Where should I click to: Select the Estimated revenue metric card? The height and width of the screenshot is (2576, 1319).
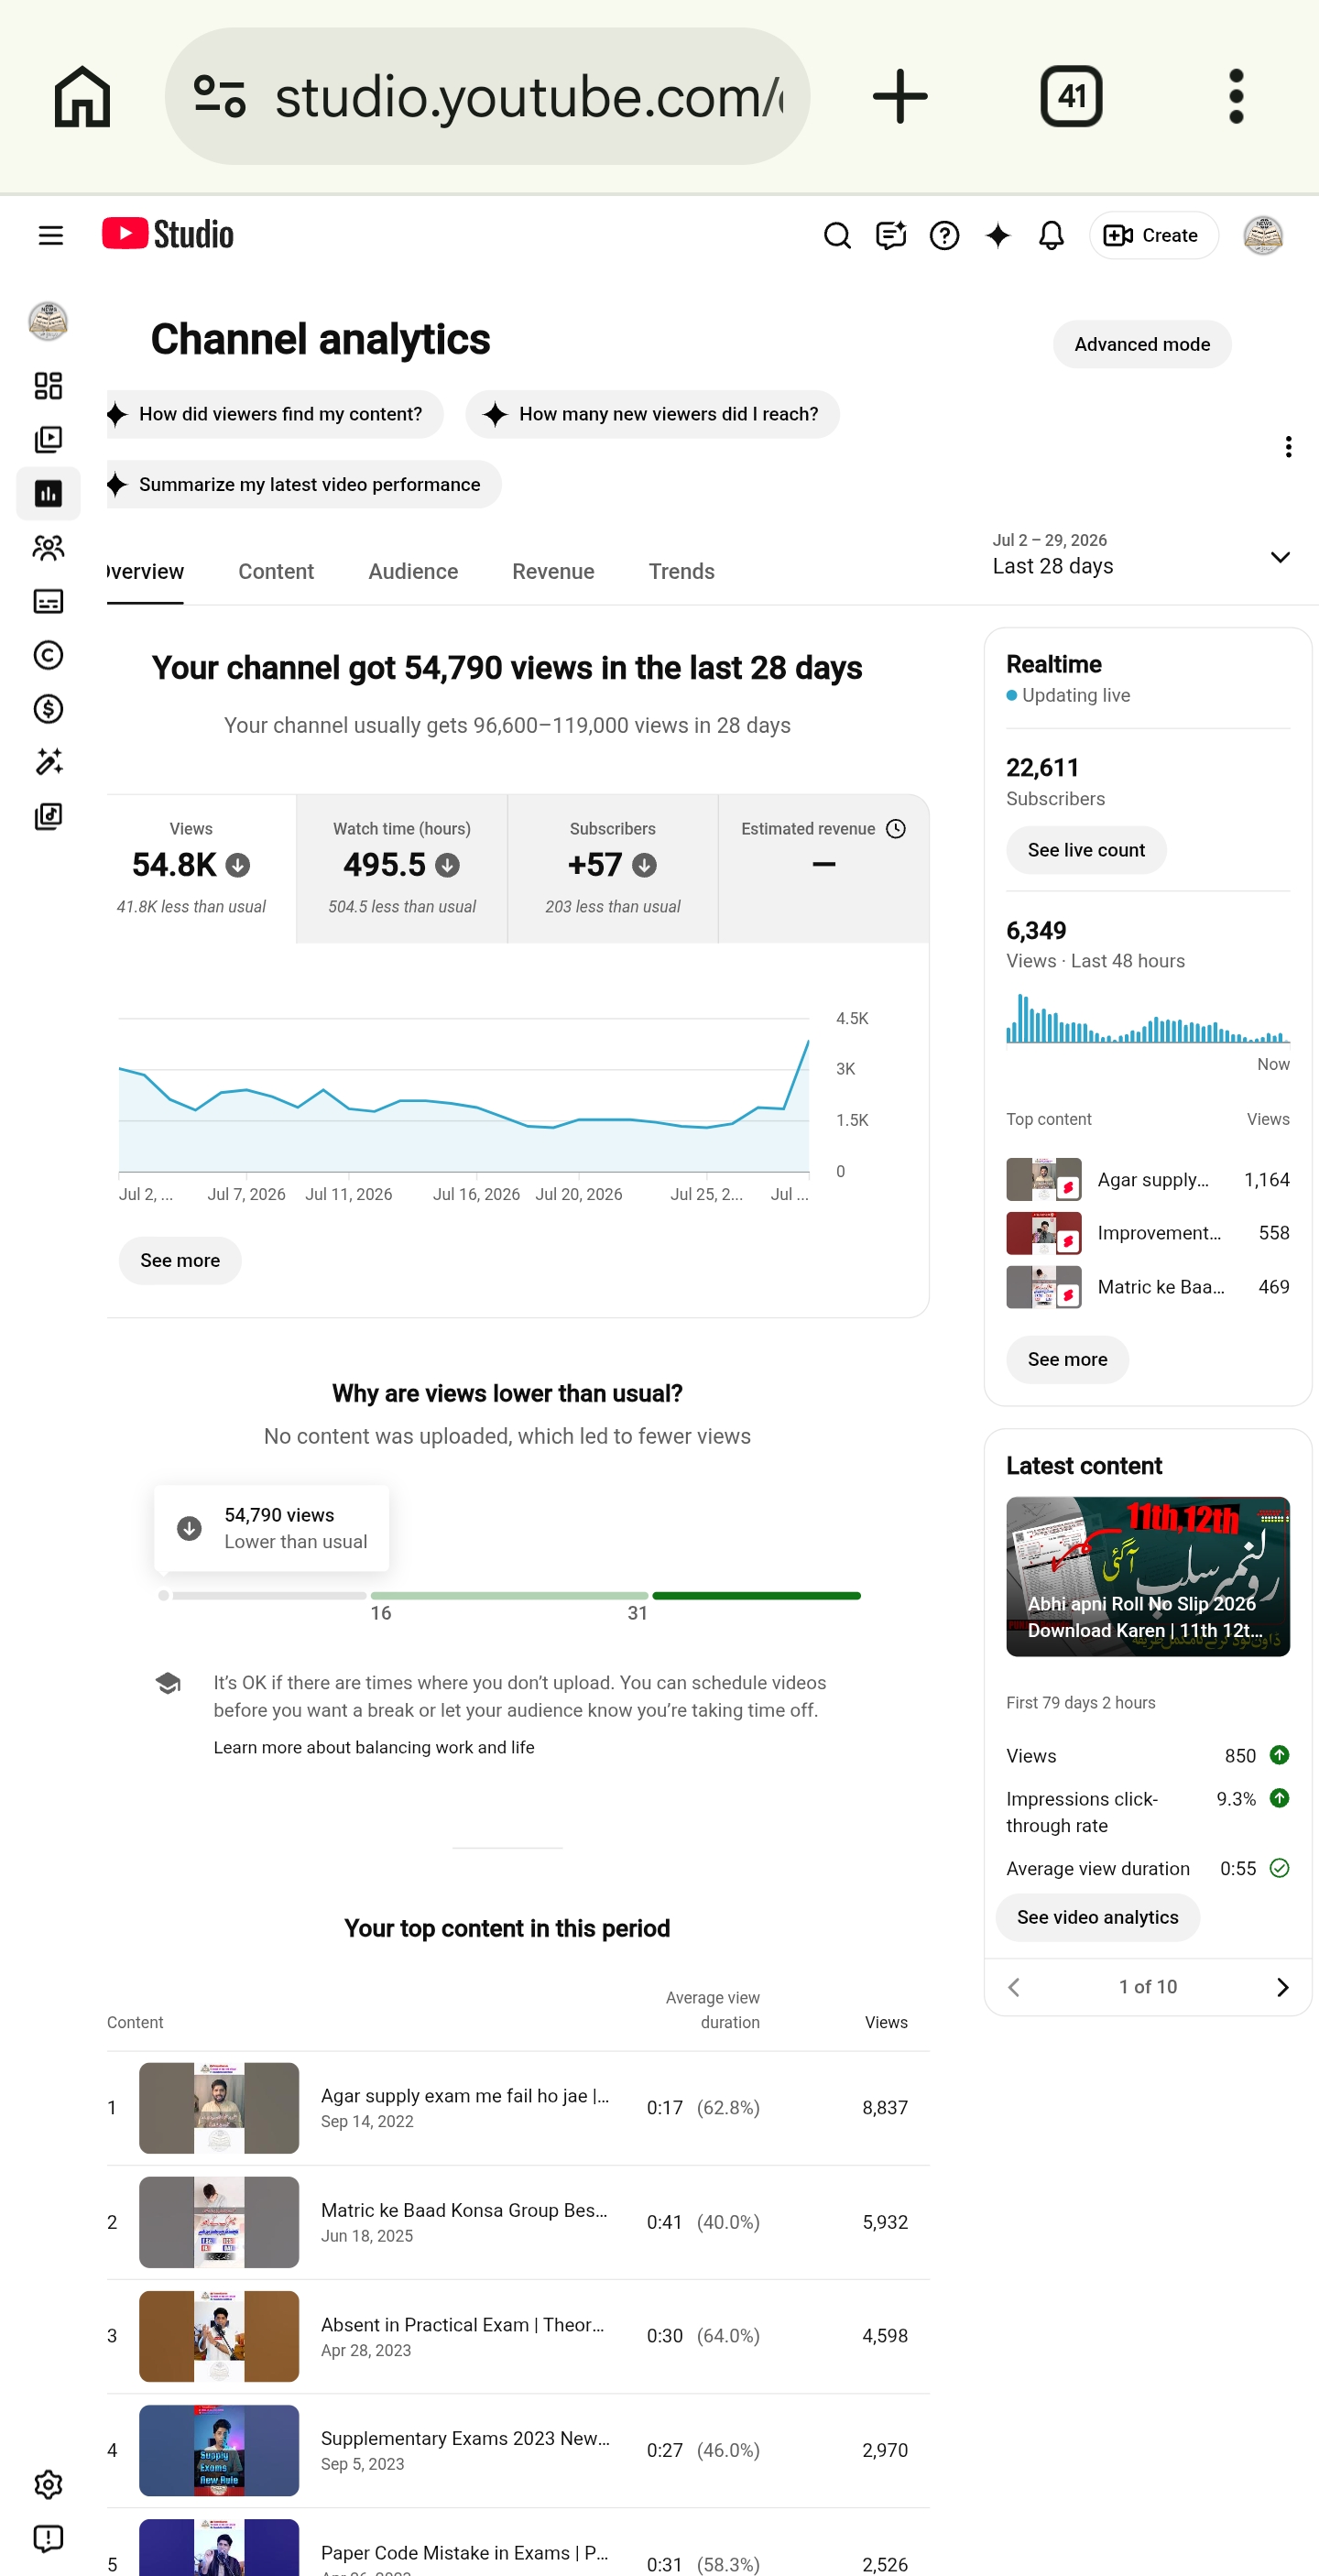(823, 868)
